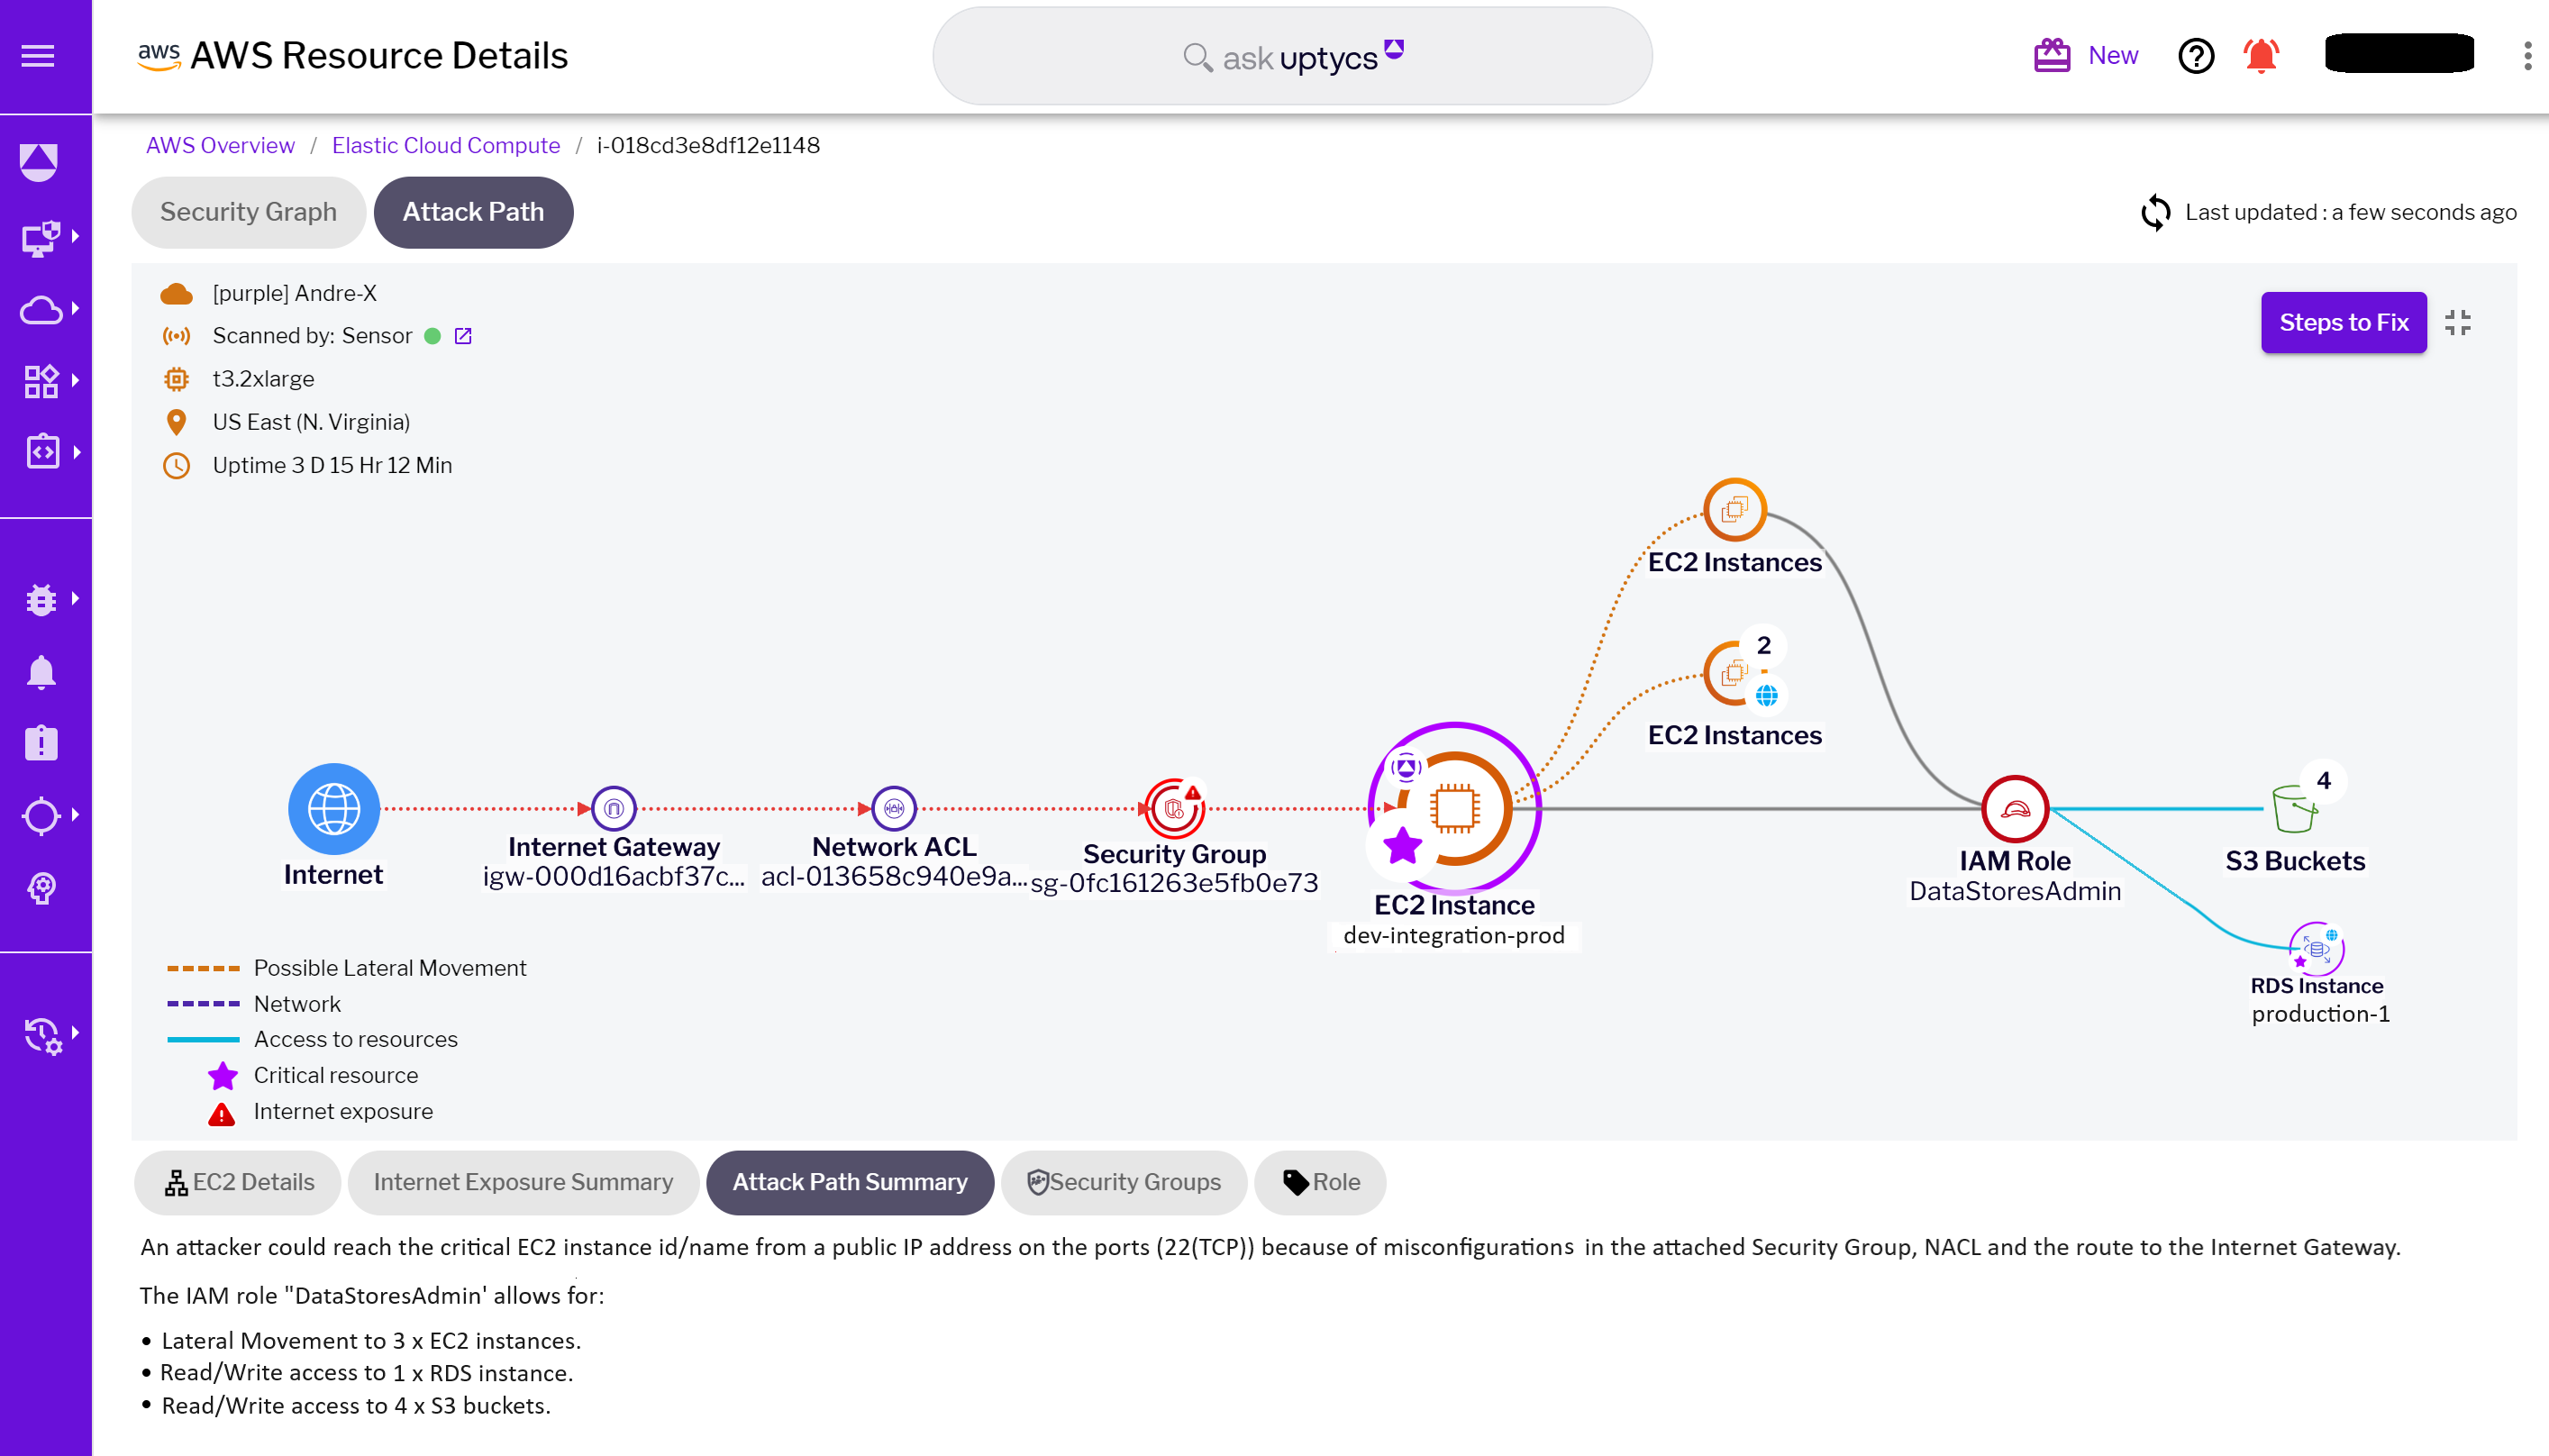Open the Sensor external link icon

(x=461, y=336)
